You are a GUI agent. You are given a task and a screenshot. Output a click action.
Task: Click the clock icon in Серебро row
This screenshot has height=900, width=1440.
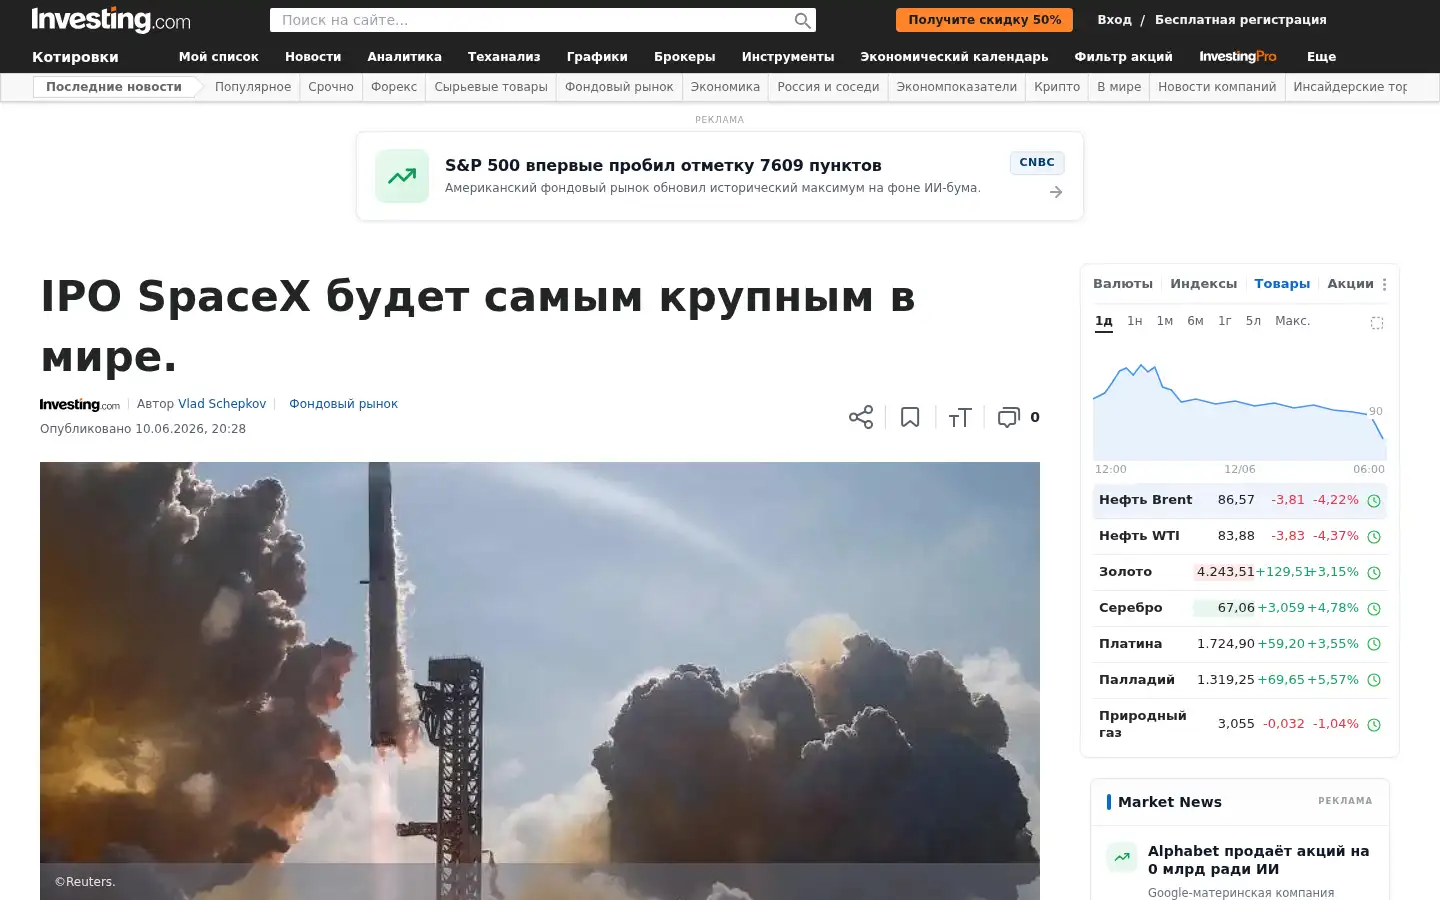pos(1374,609)
